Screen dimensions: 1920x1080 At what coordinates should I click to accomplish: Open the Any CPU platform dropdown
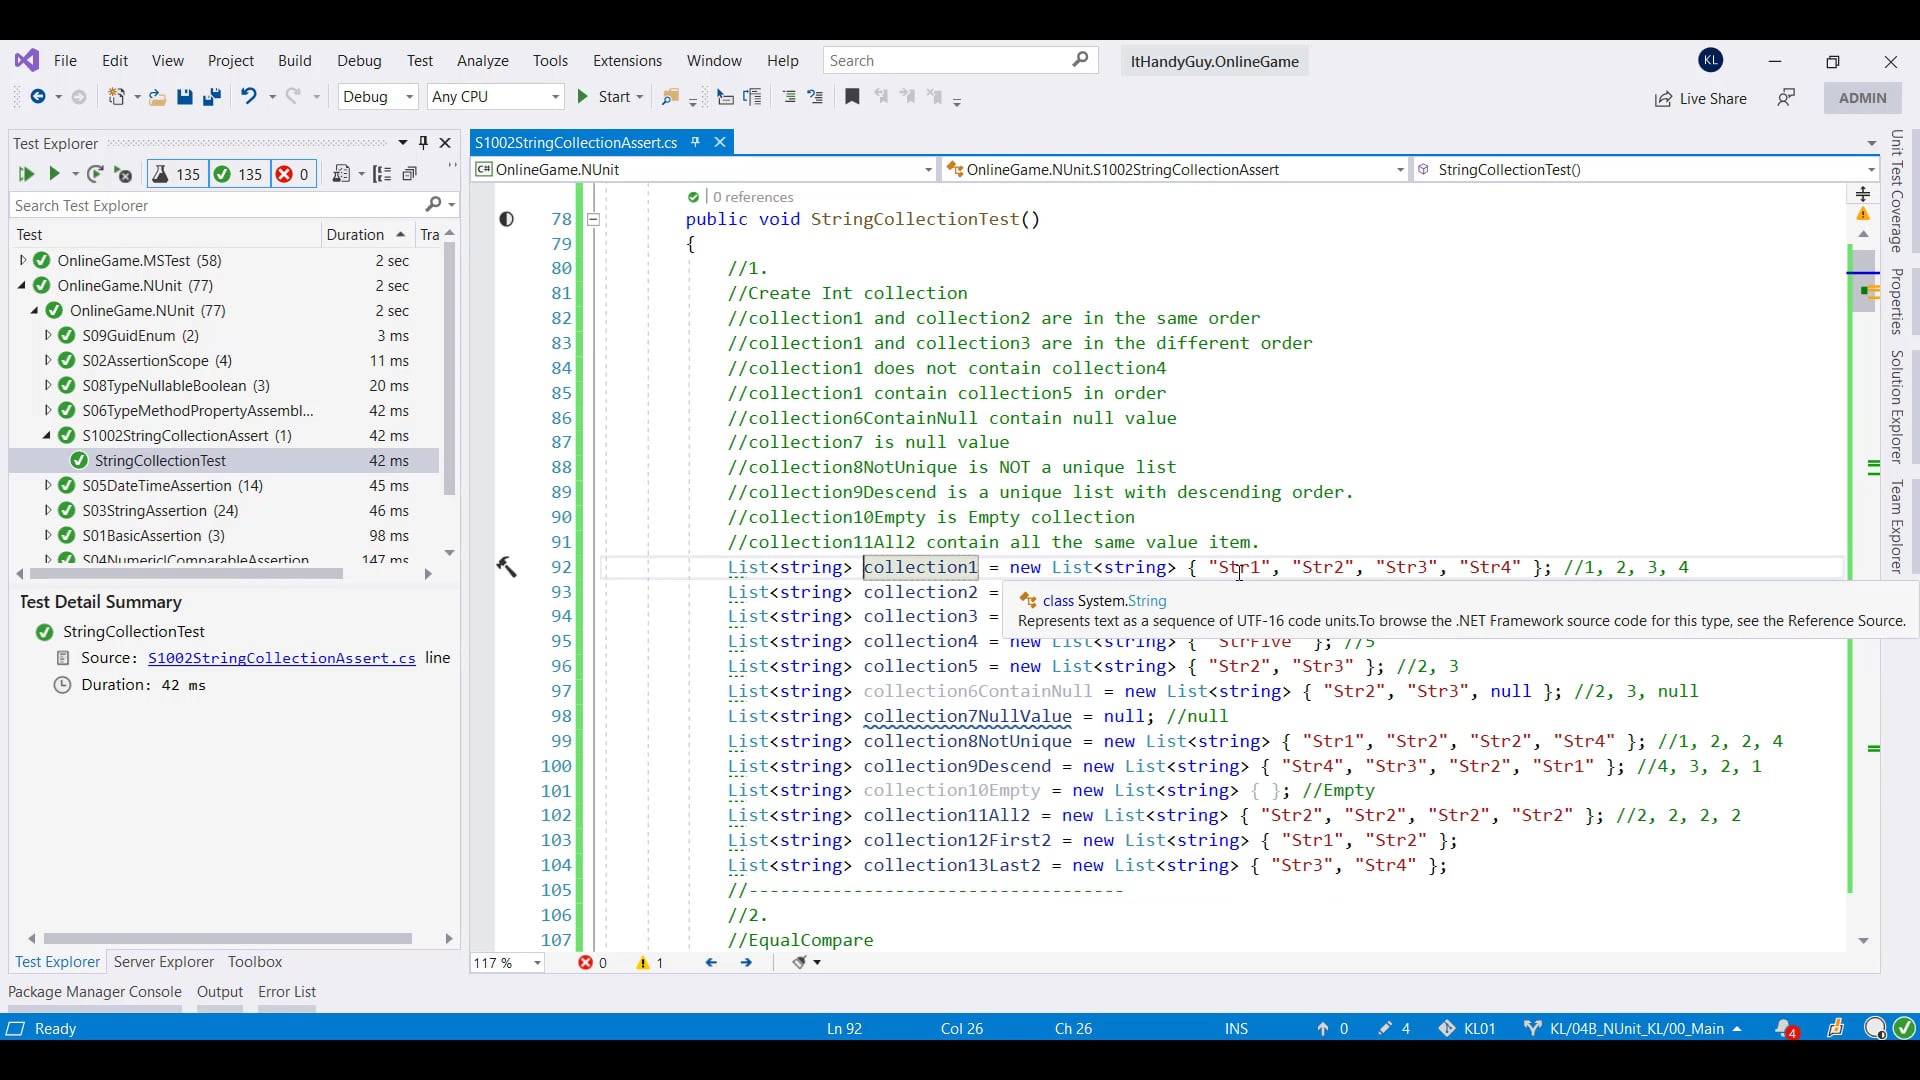[495, 97]
